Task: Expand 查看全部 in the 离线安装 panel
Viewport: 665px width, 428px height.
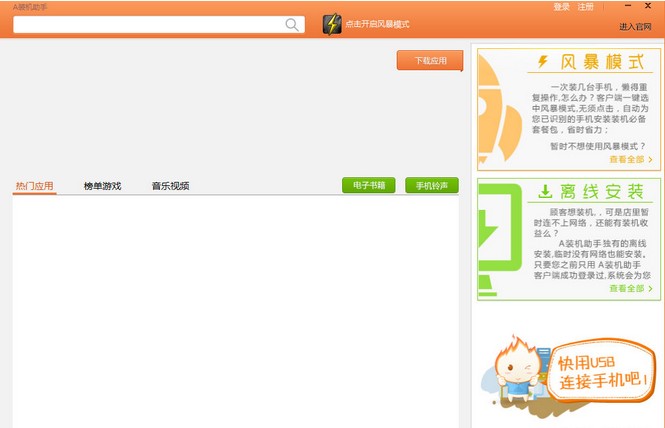Action: pos(630,288)
